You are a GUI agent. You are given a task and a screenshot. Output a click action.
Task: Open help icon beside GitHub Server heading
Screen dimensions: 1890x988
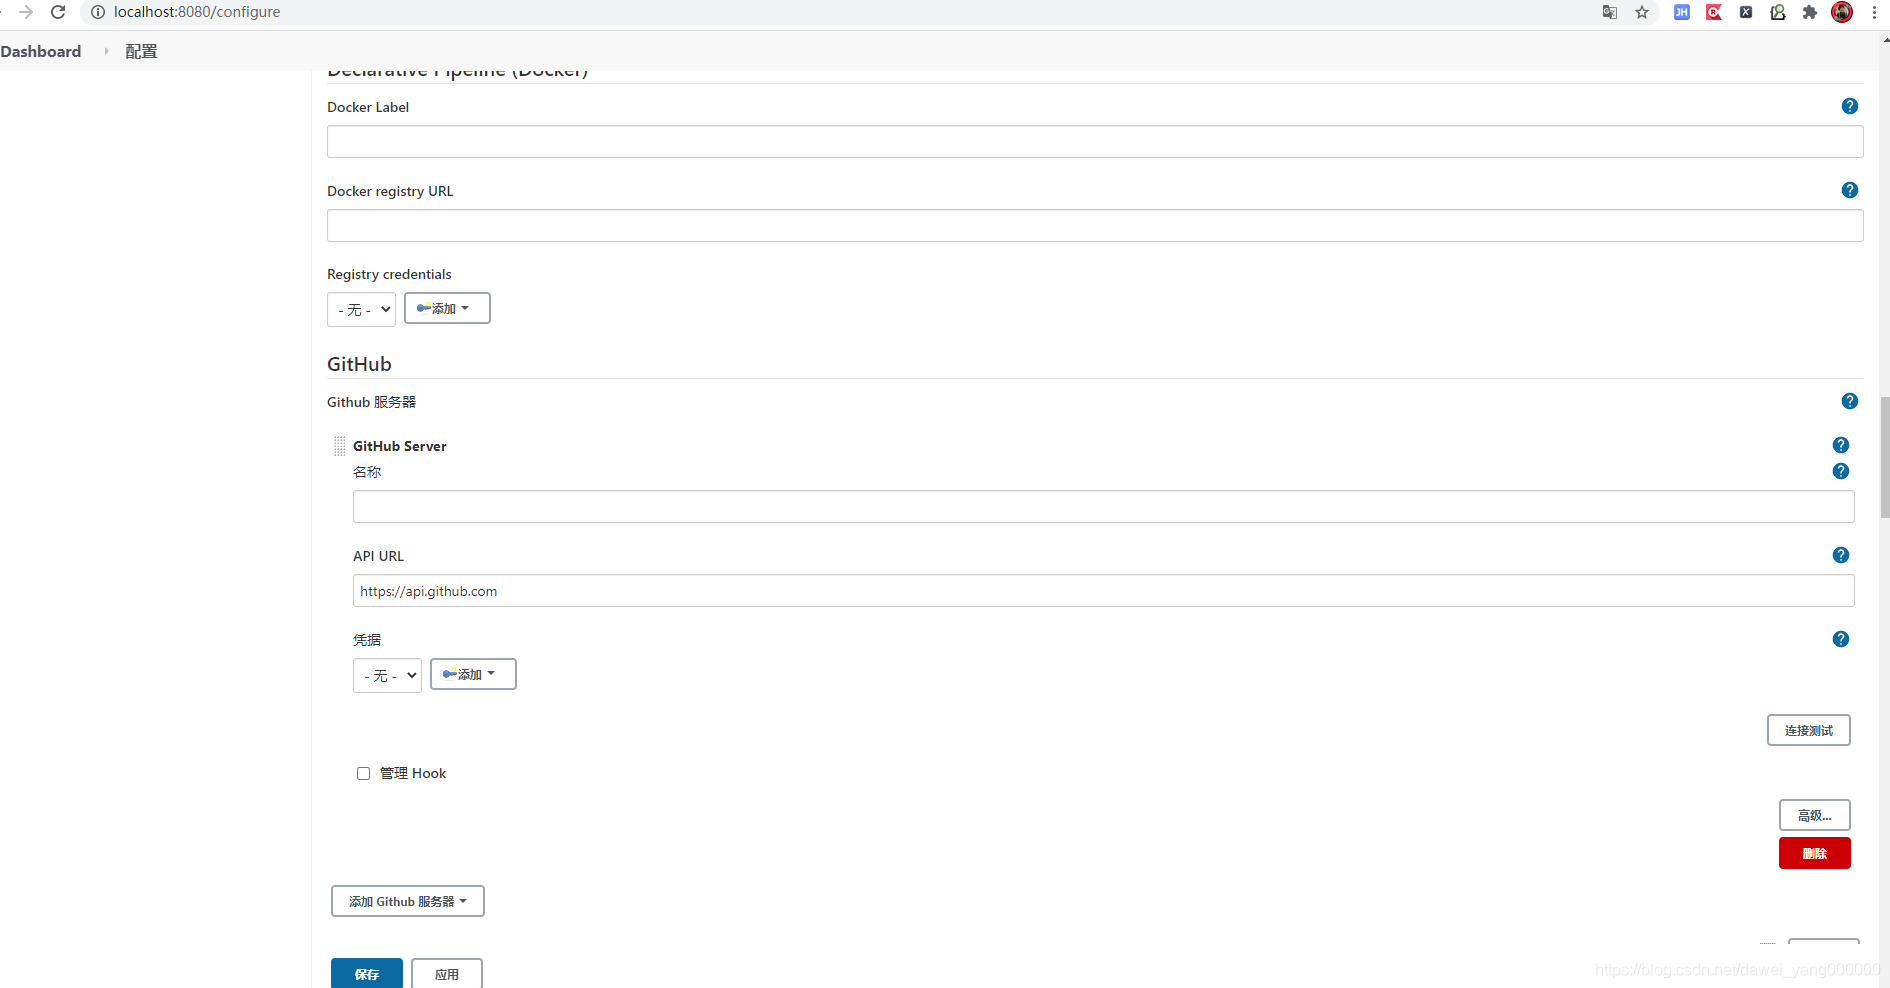coord(1840,445)
